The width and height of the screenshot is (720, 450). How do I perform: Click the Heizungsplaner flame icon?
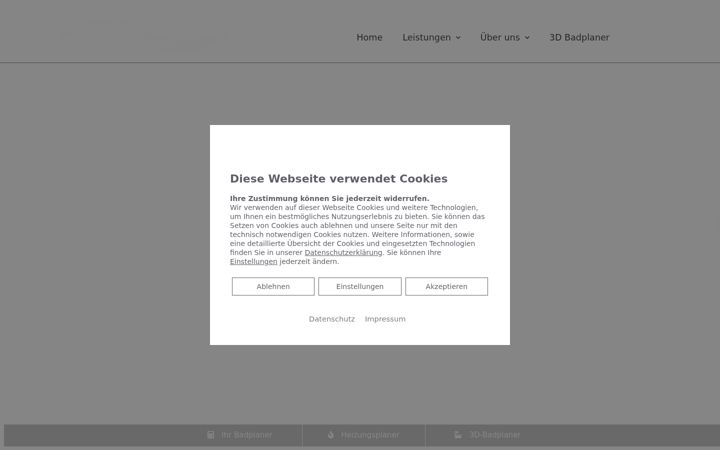[x=331, y=435]
